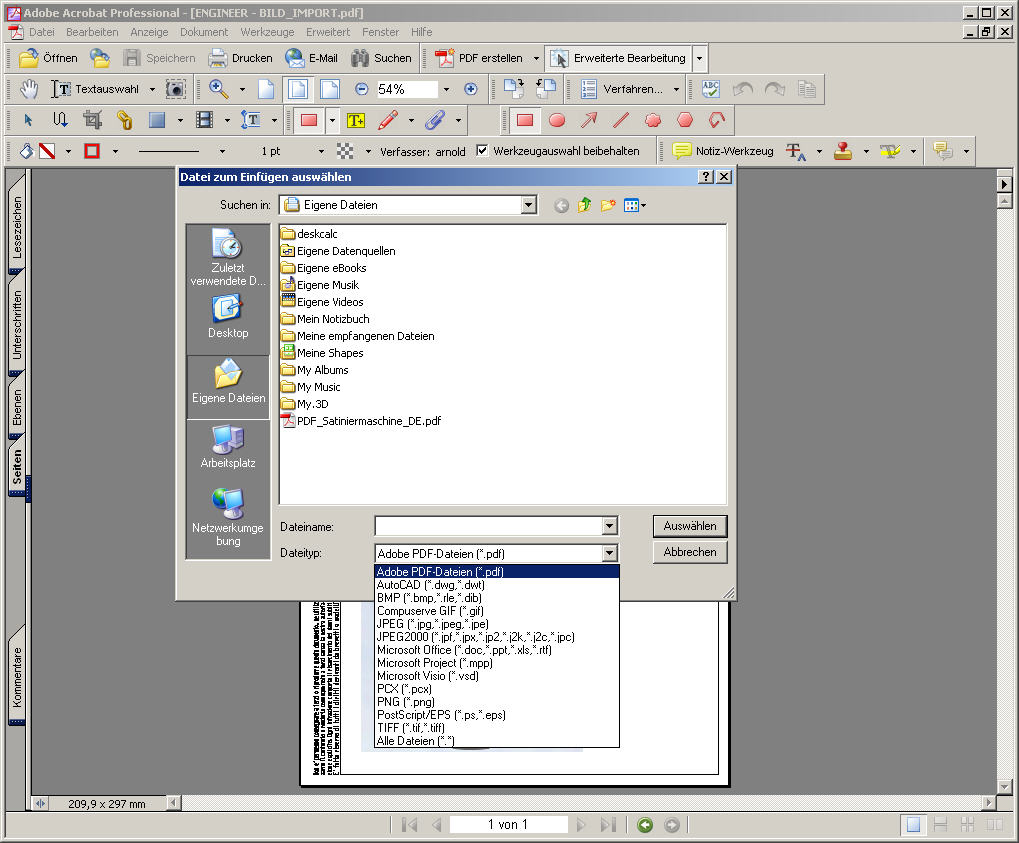Activate the Snapshot camera tool
This screenshot has height=843, width=1019.
[x=175, y=89]
